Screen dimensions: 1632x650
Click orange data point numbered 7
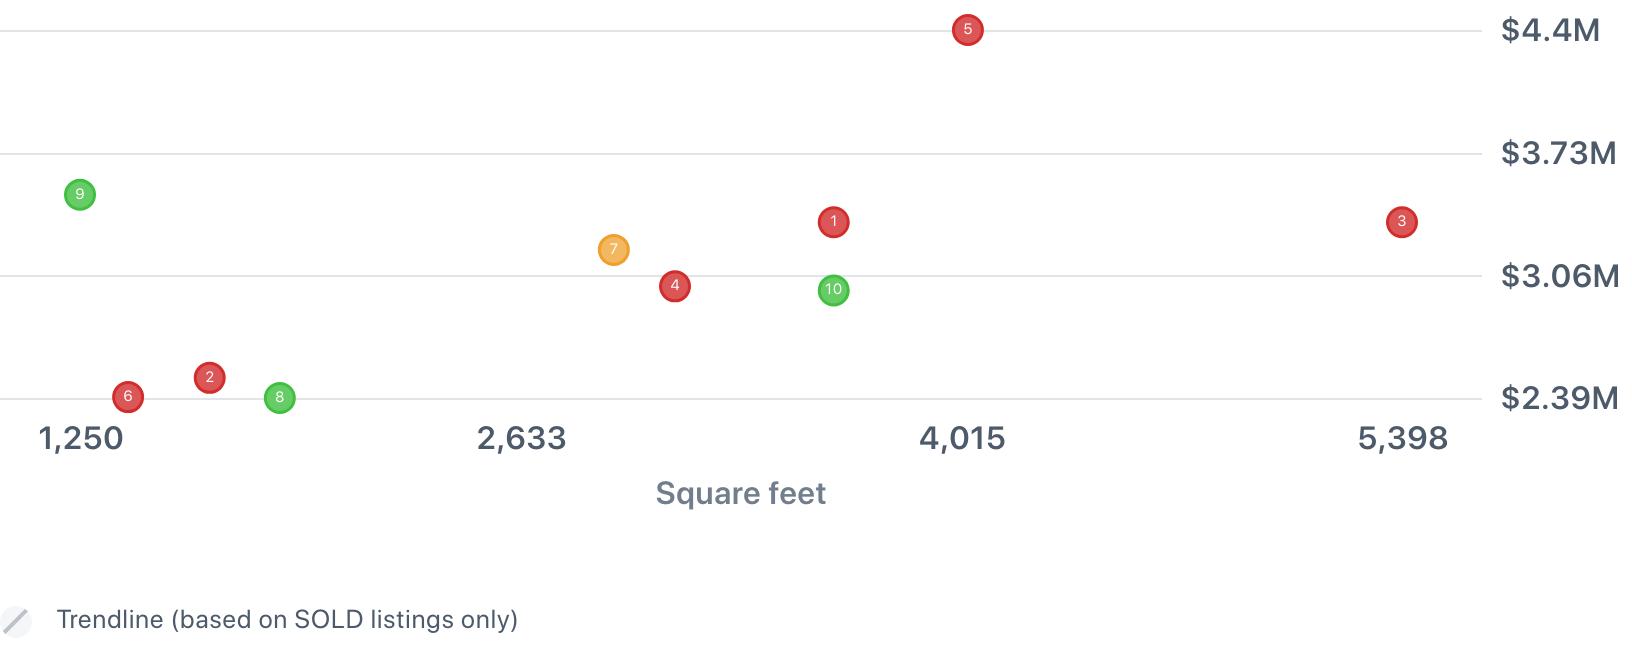click(x=614, y=249)
